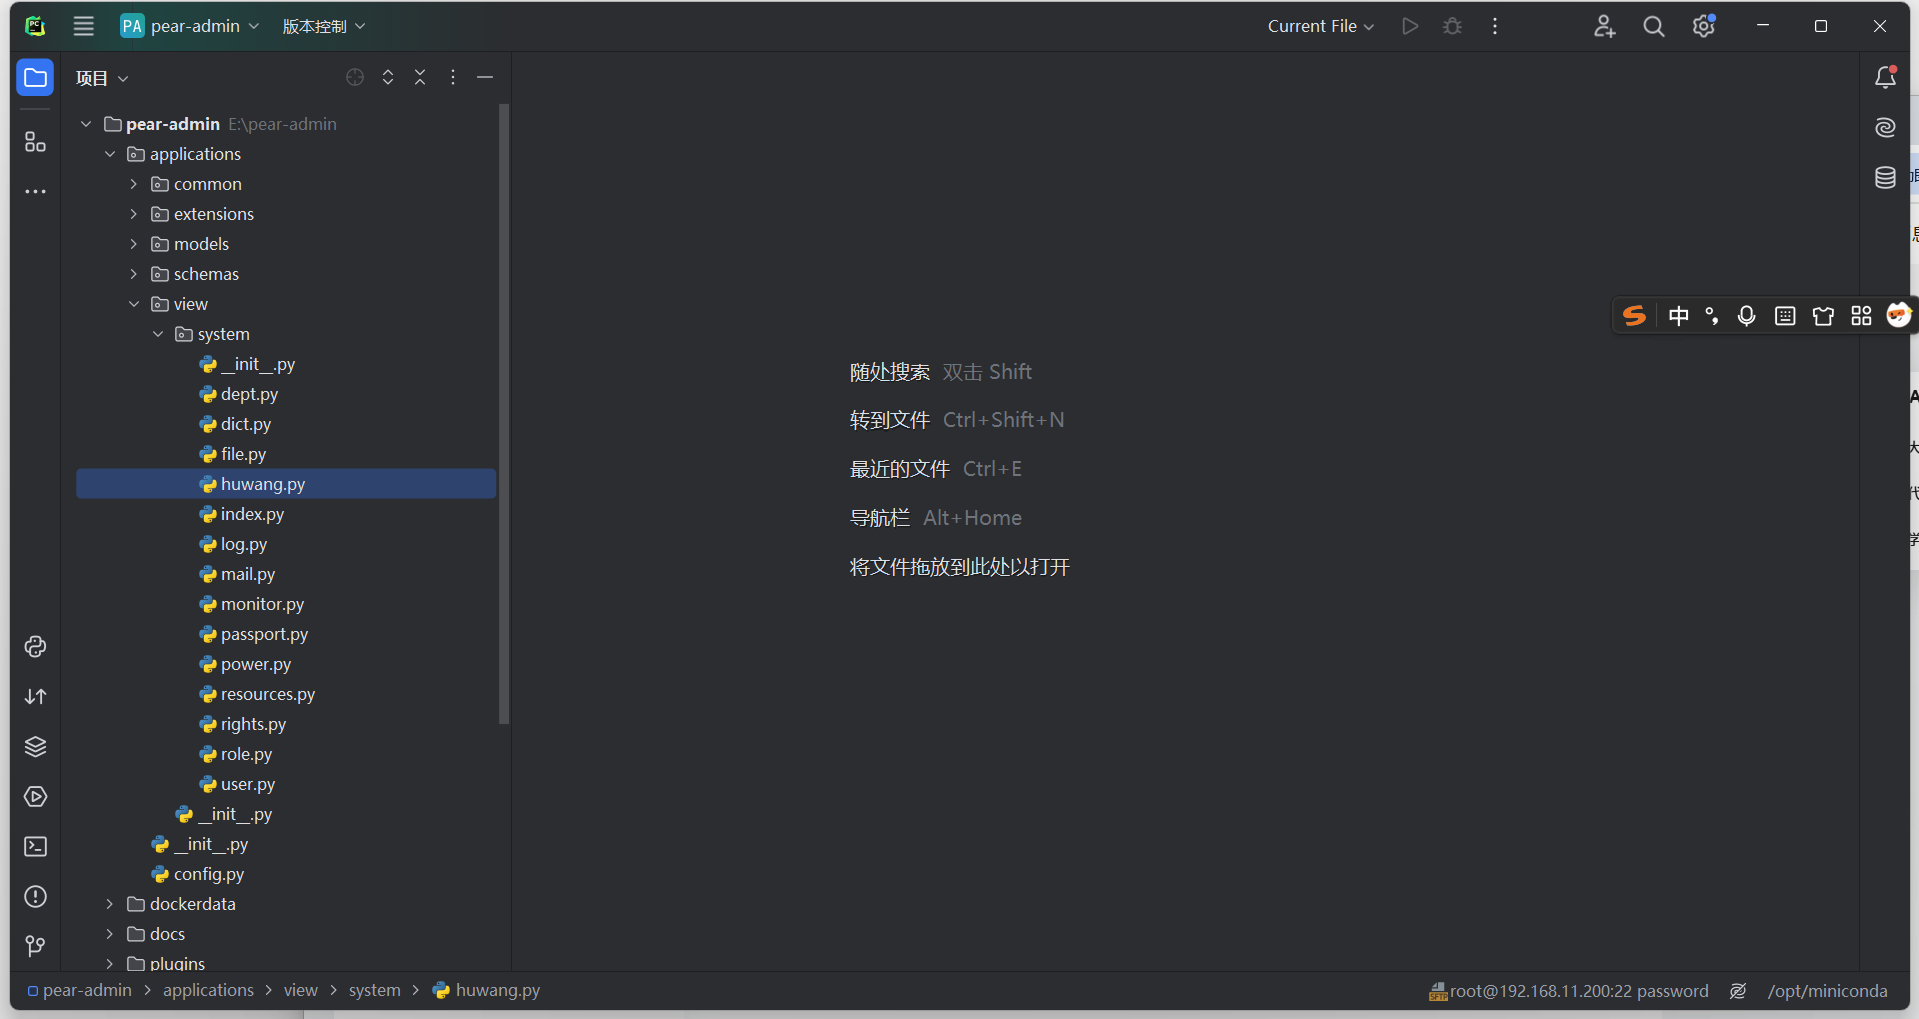Open the Terminal tool window

coord(35,847)
